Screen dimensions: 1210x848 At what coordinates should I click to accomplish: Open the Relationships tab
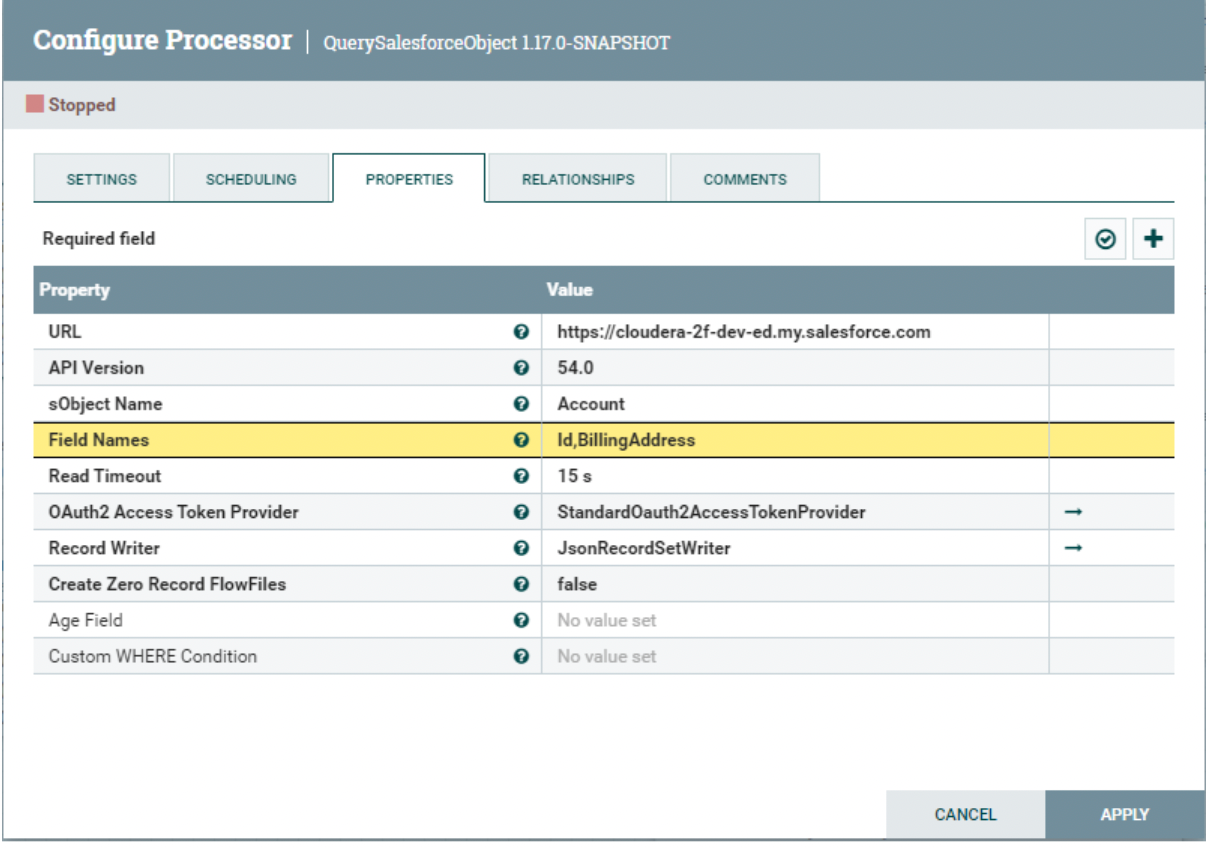[578, 179]
